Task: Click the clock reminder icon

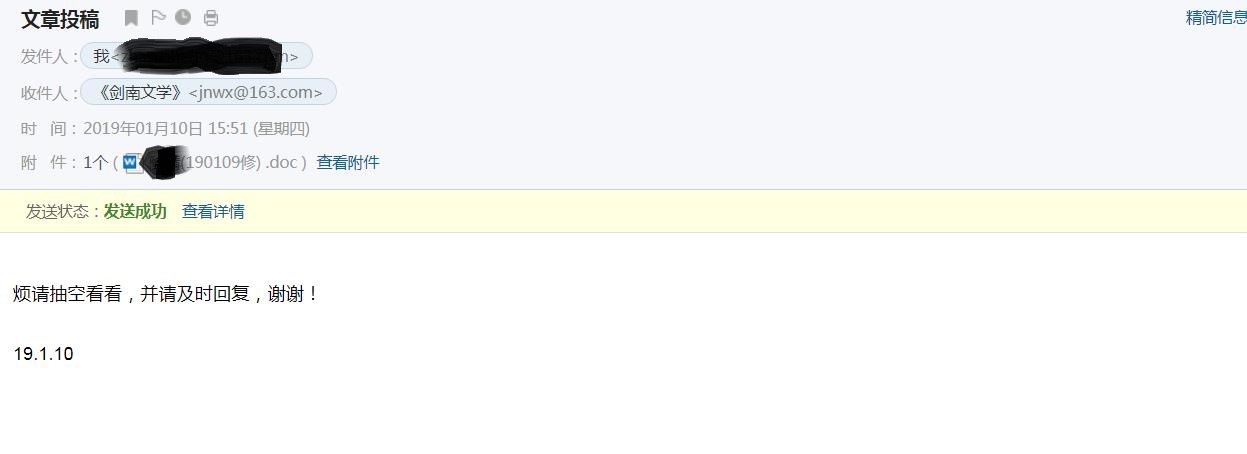Action: 183,17
